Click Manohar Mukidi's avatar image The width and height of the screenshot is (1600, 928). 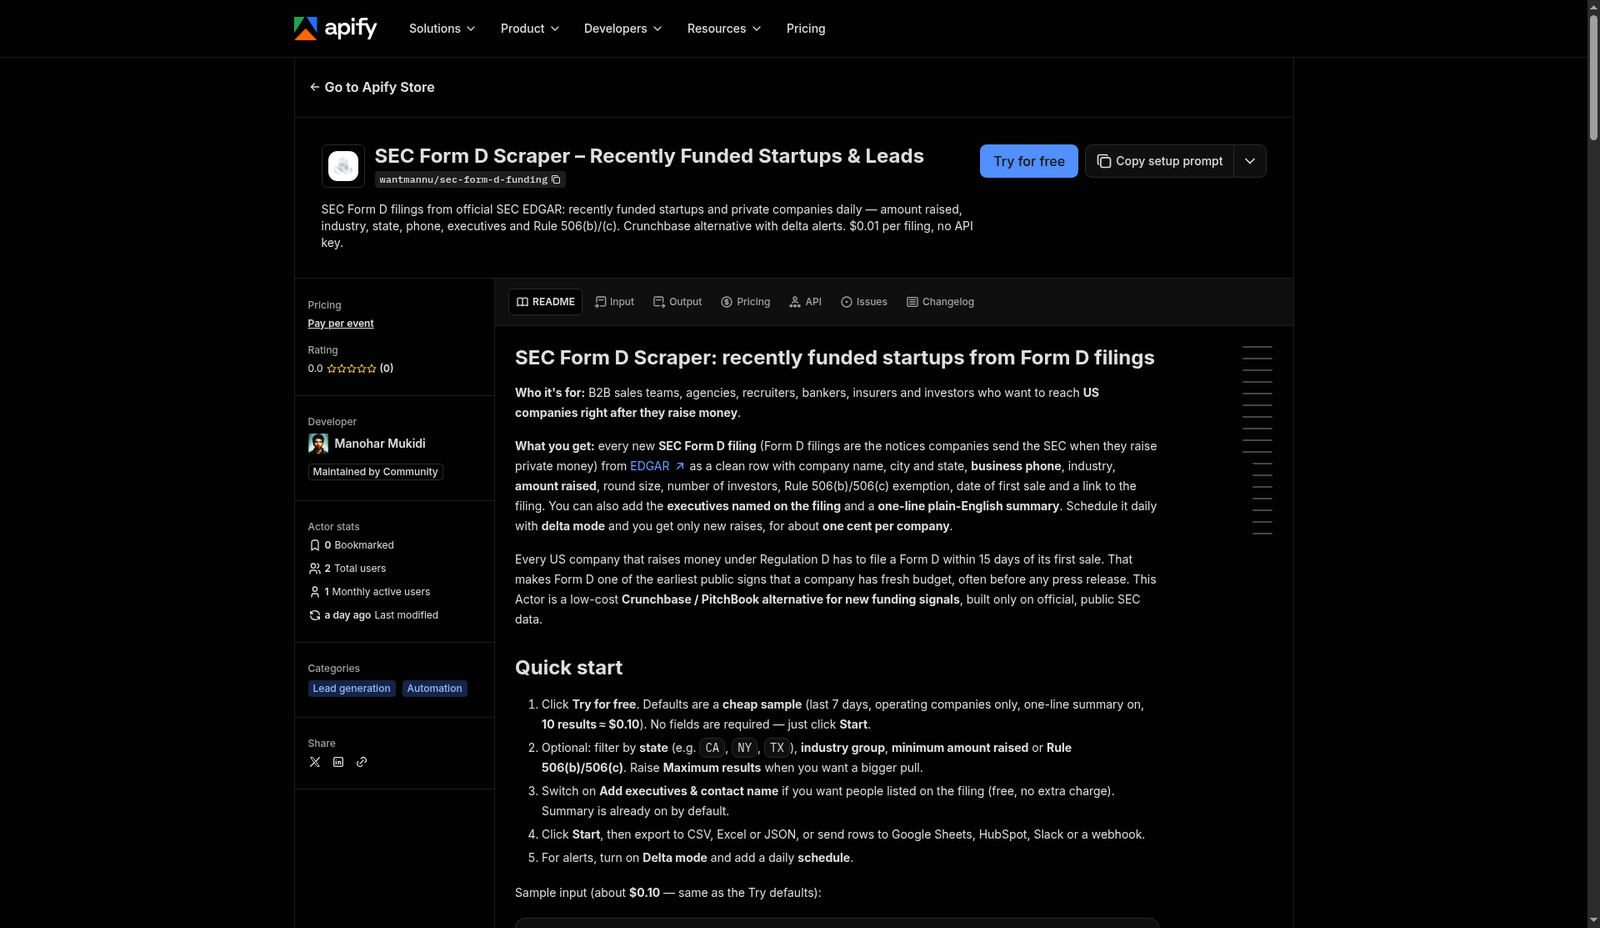point(318,443)
